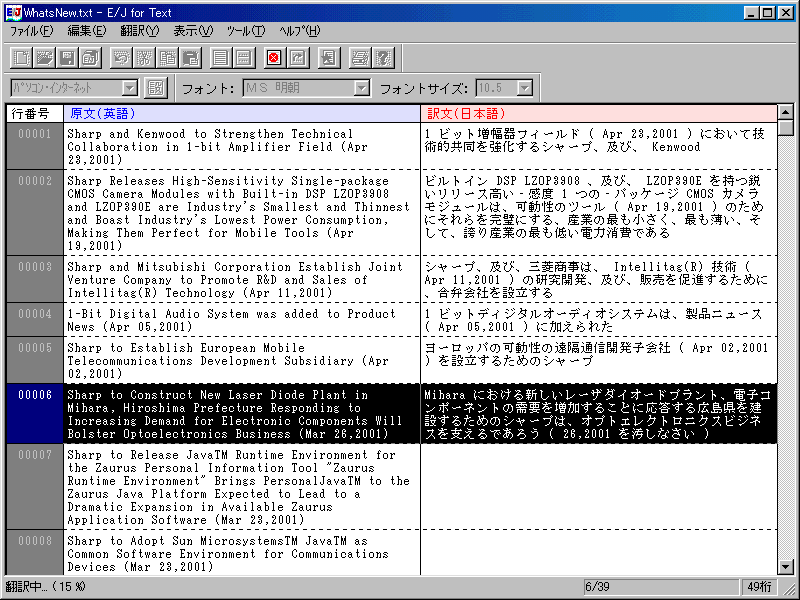Click the star document toolbar icon
Viewport: 800px width, 600px height.
tap(329, 58)
